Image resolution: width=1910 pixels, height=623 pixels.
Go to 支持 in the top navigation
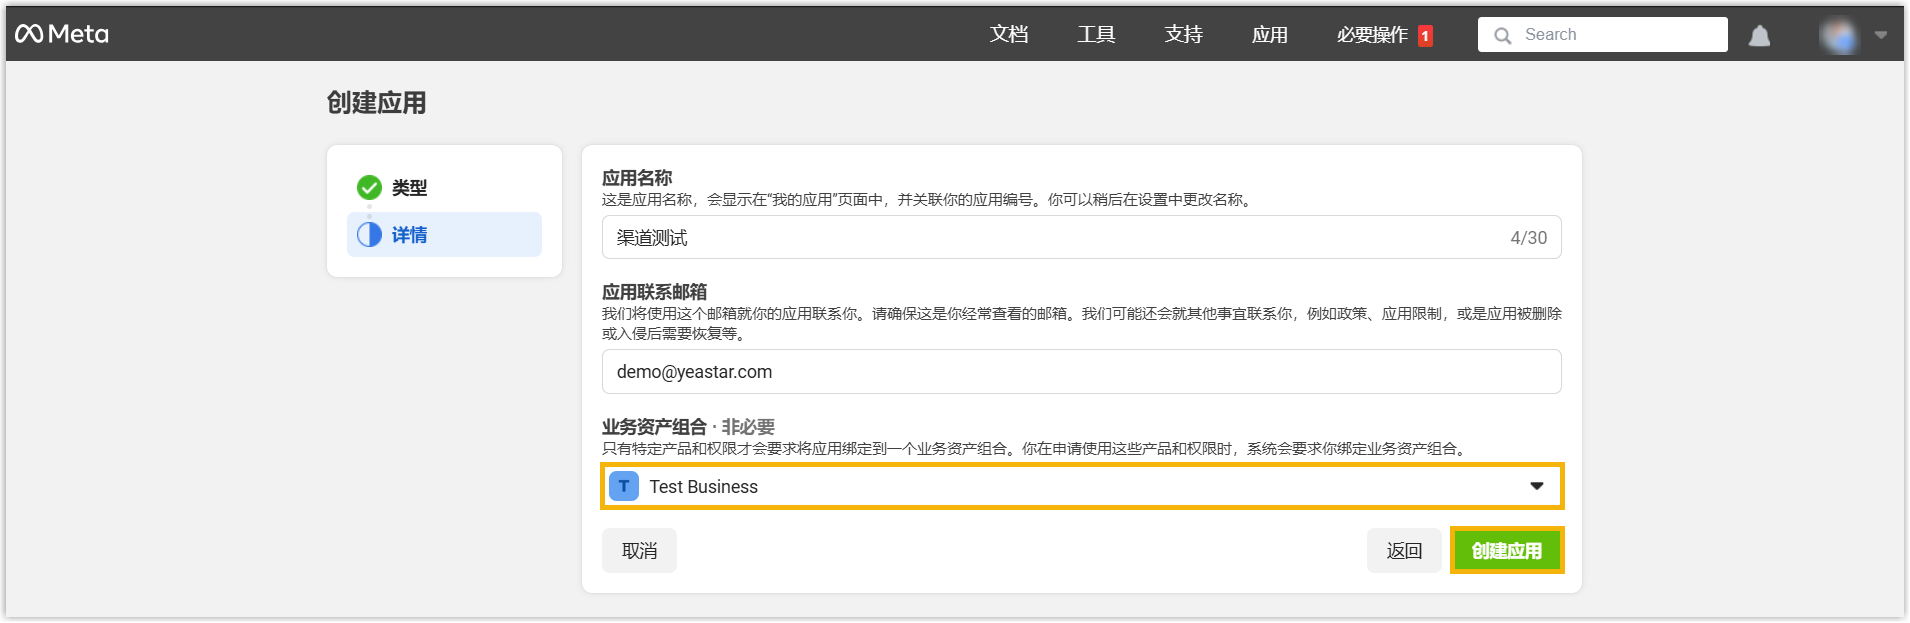pos(1183,35)
